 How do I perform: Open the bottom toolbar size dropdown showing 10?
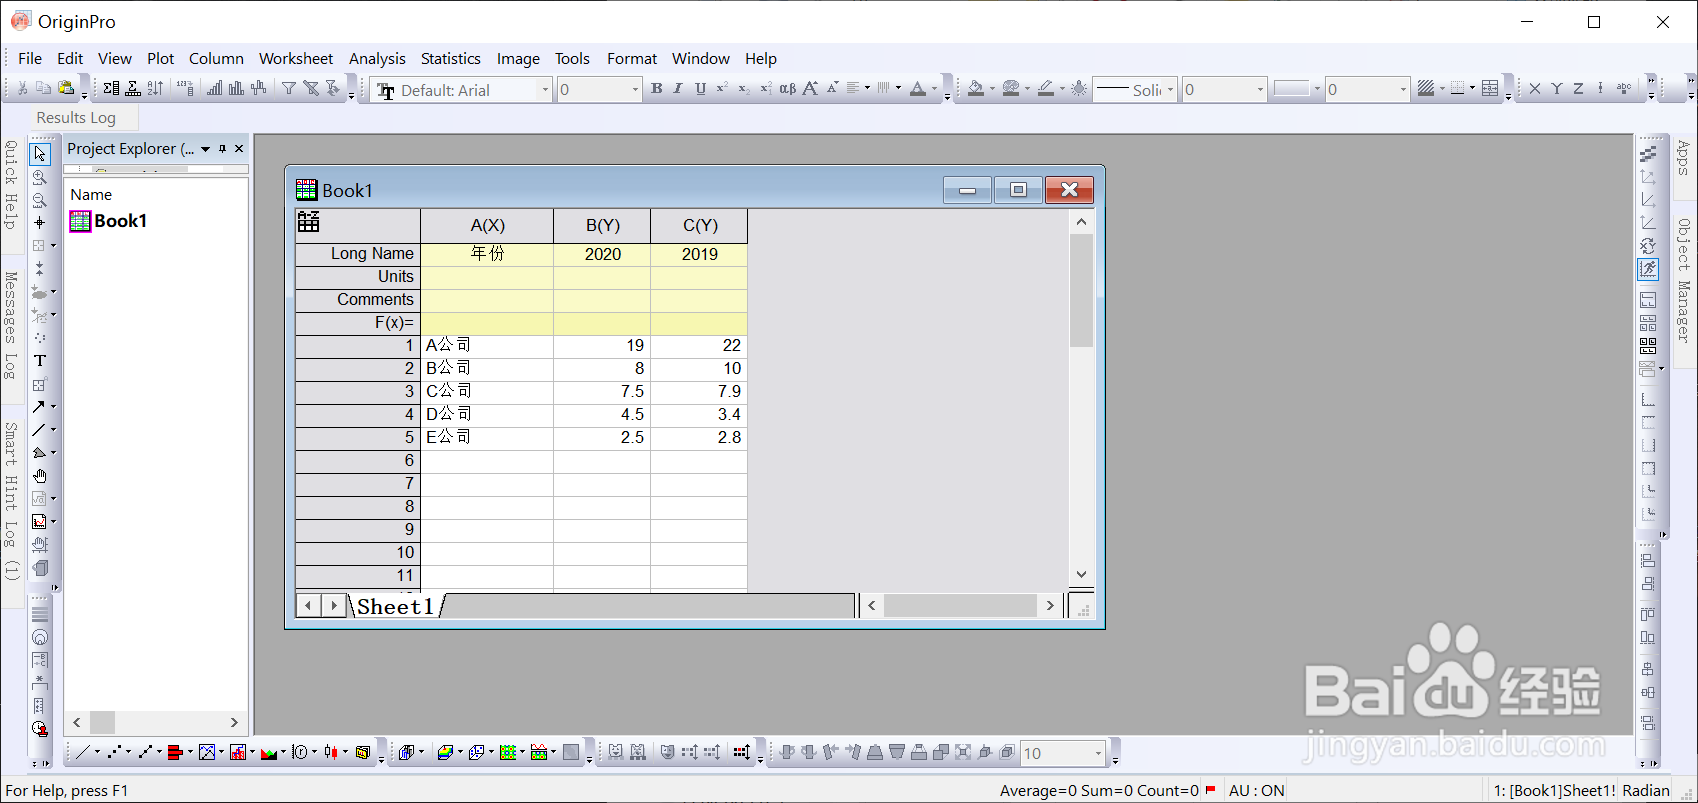[1098, 753]
